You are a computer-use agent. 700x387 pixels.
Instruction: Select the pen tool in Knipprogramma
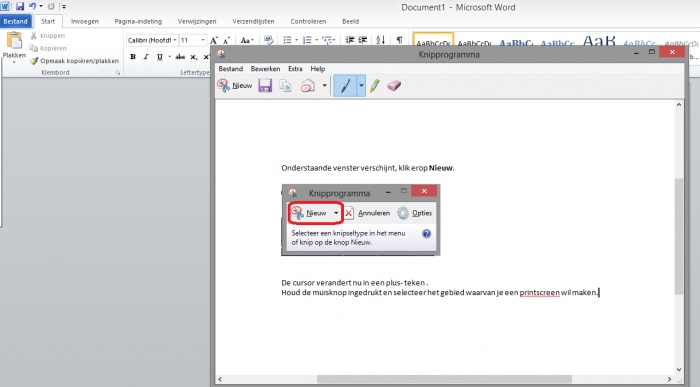(x=345, y=85)
